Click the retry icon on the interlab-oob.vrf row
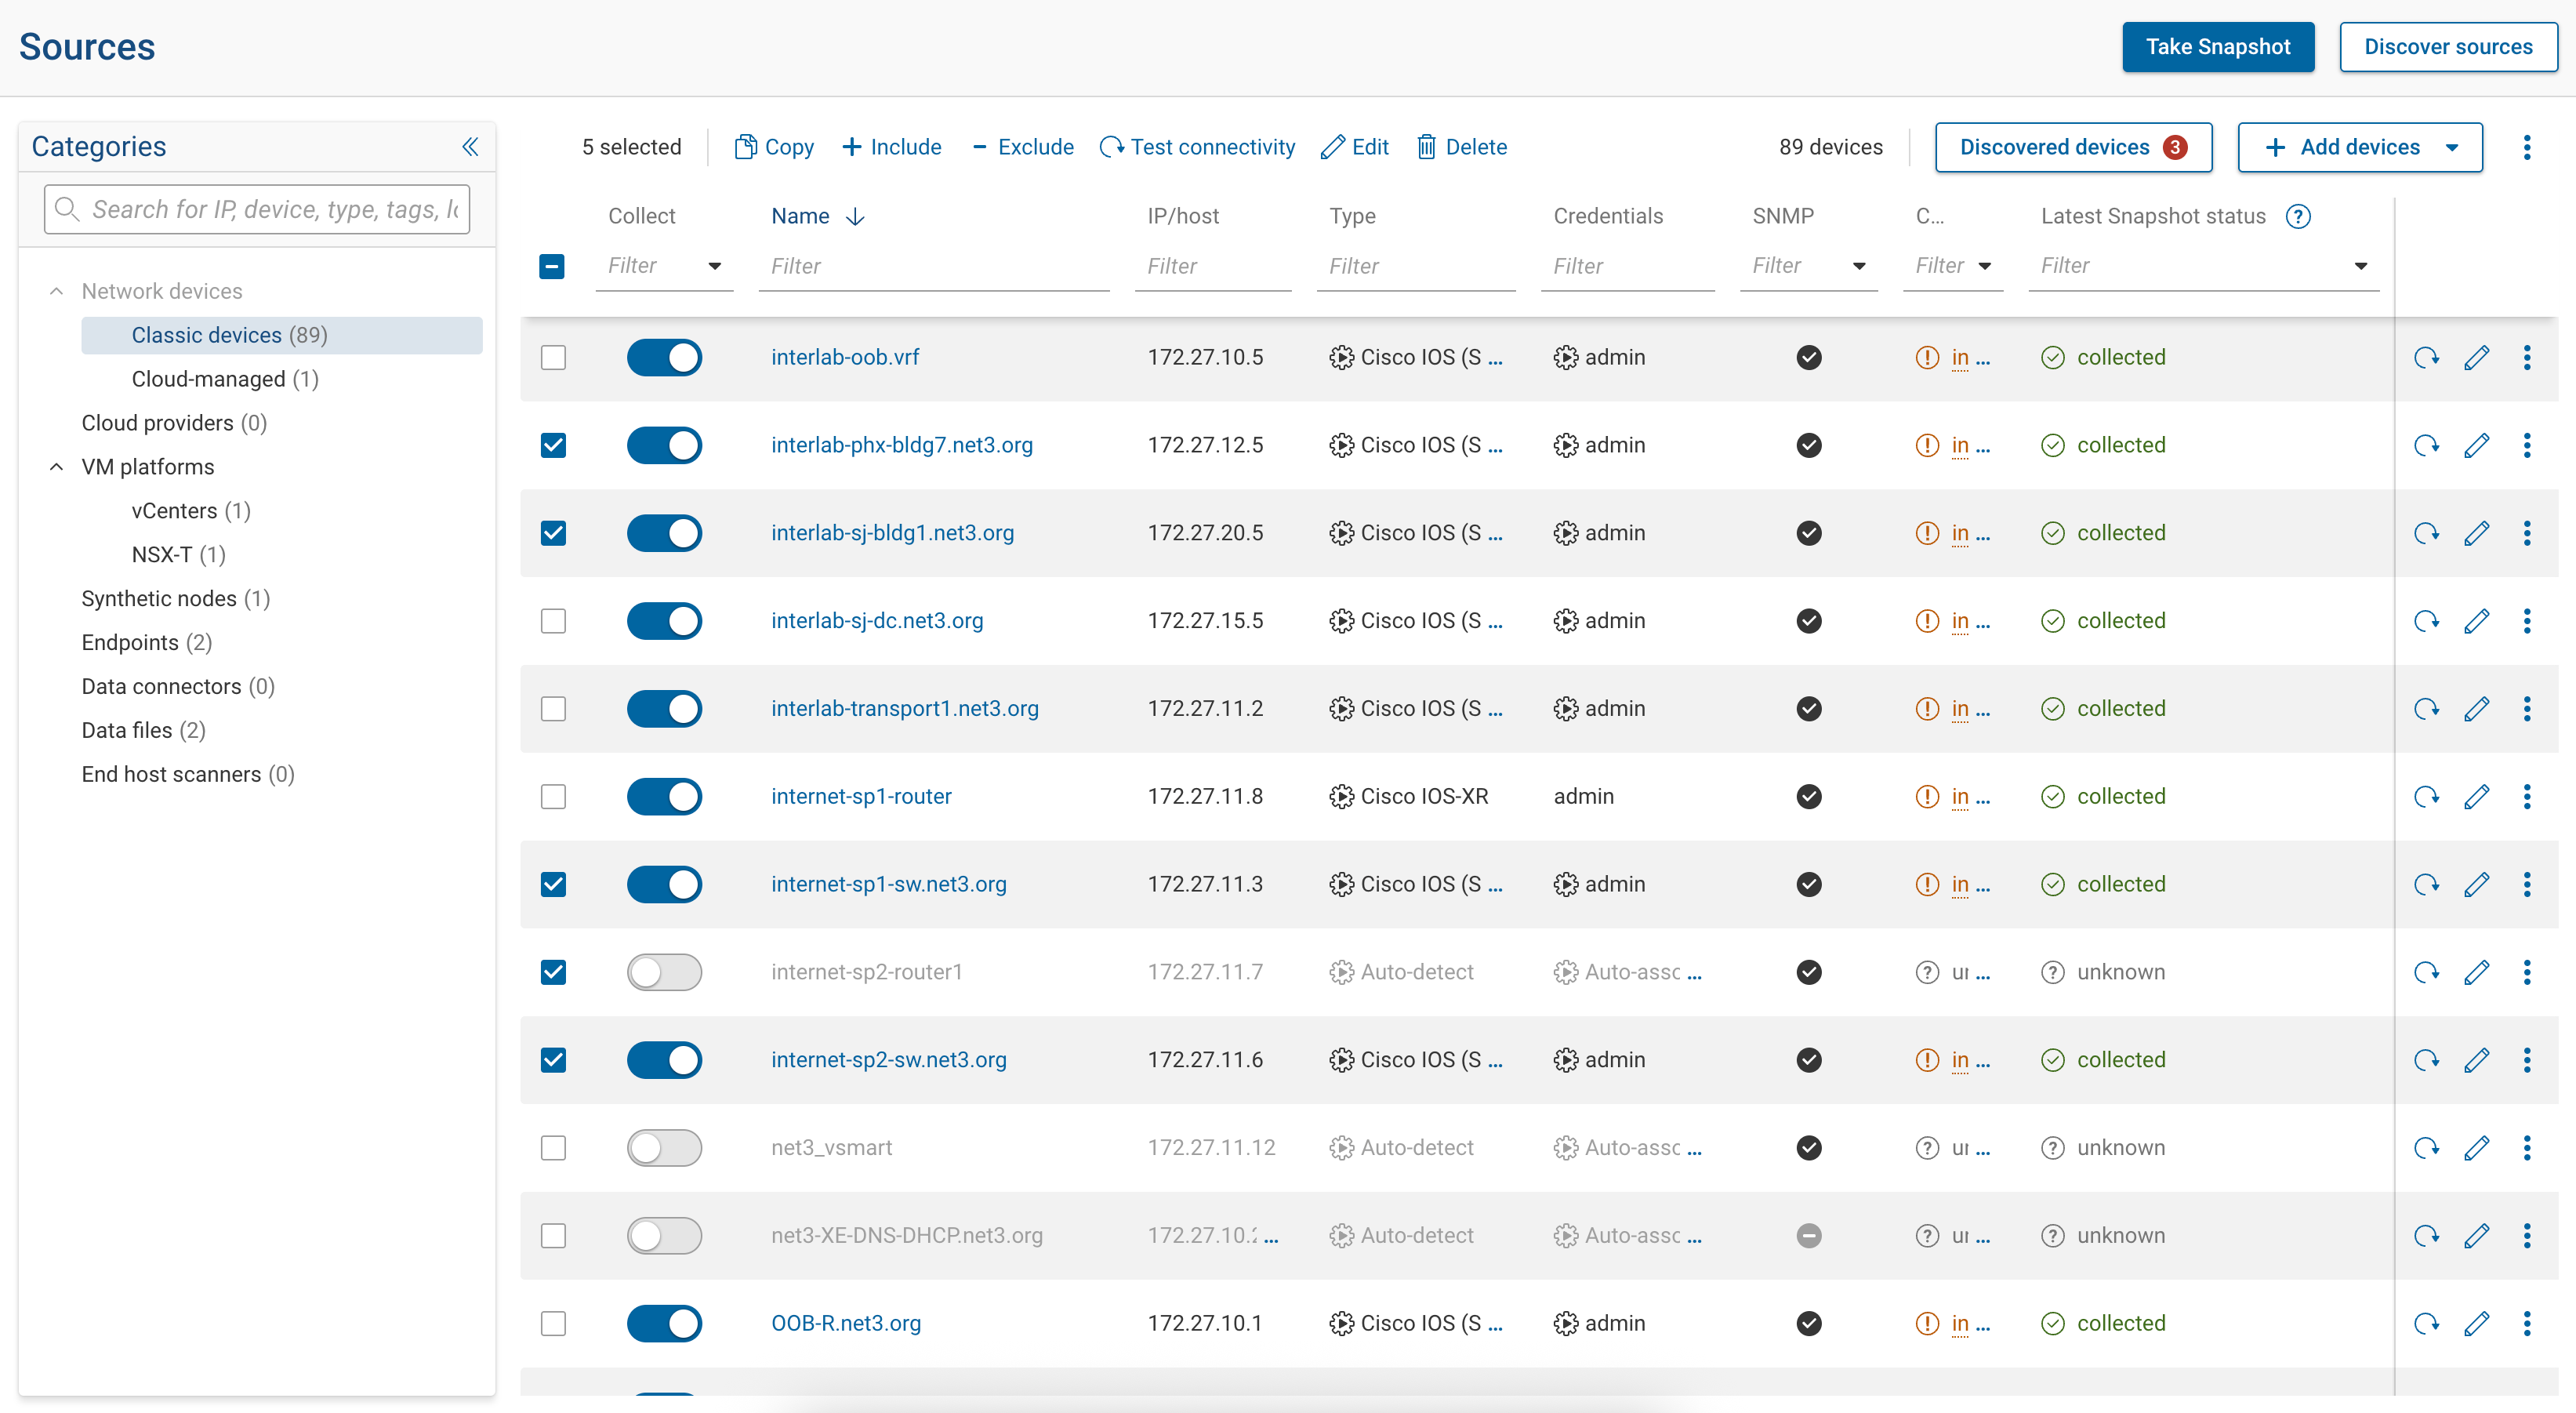This screenshot has height=1413, width=2576. coord(2427,357)
